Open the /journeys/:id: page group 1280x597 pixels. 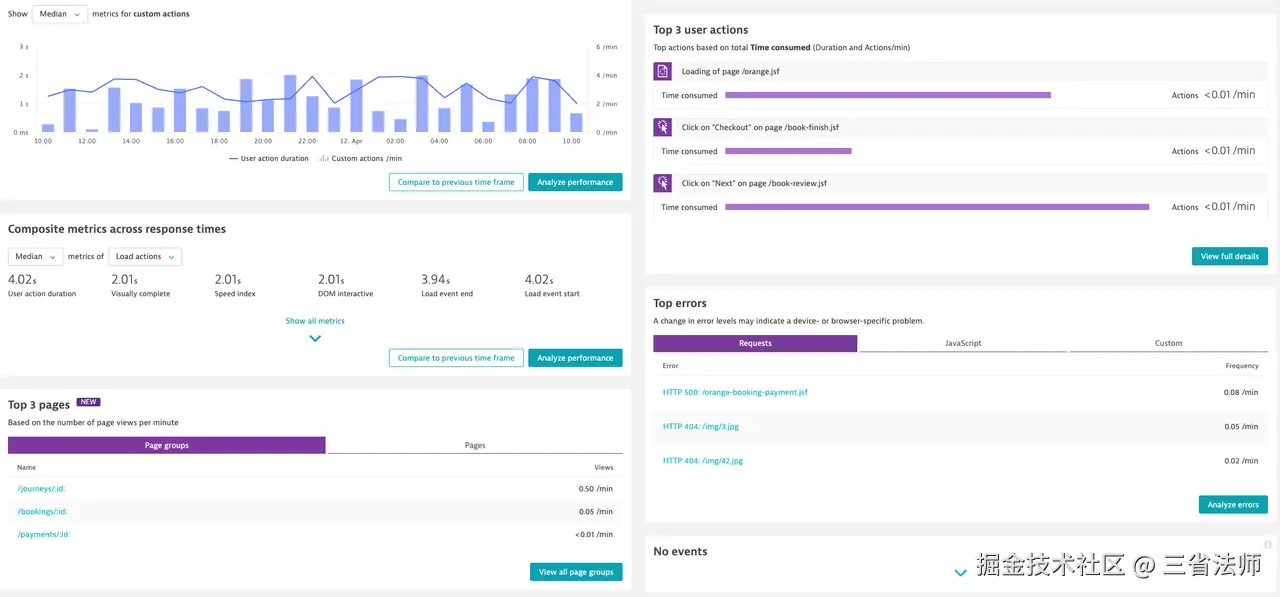pos(42,489)
